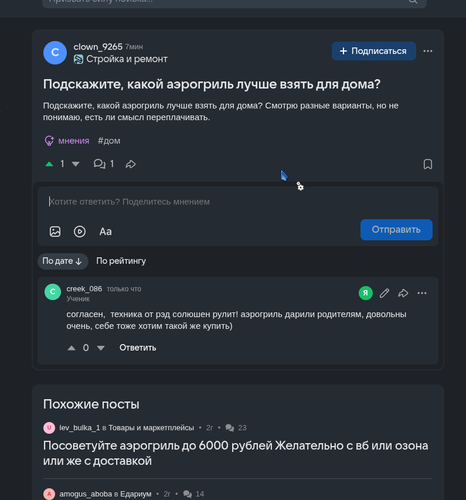Downvote the aerogrill post
The image size is (466, 500).
[x=76, y=164]
